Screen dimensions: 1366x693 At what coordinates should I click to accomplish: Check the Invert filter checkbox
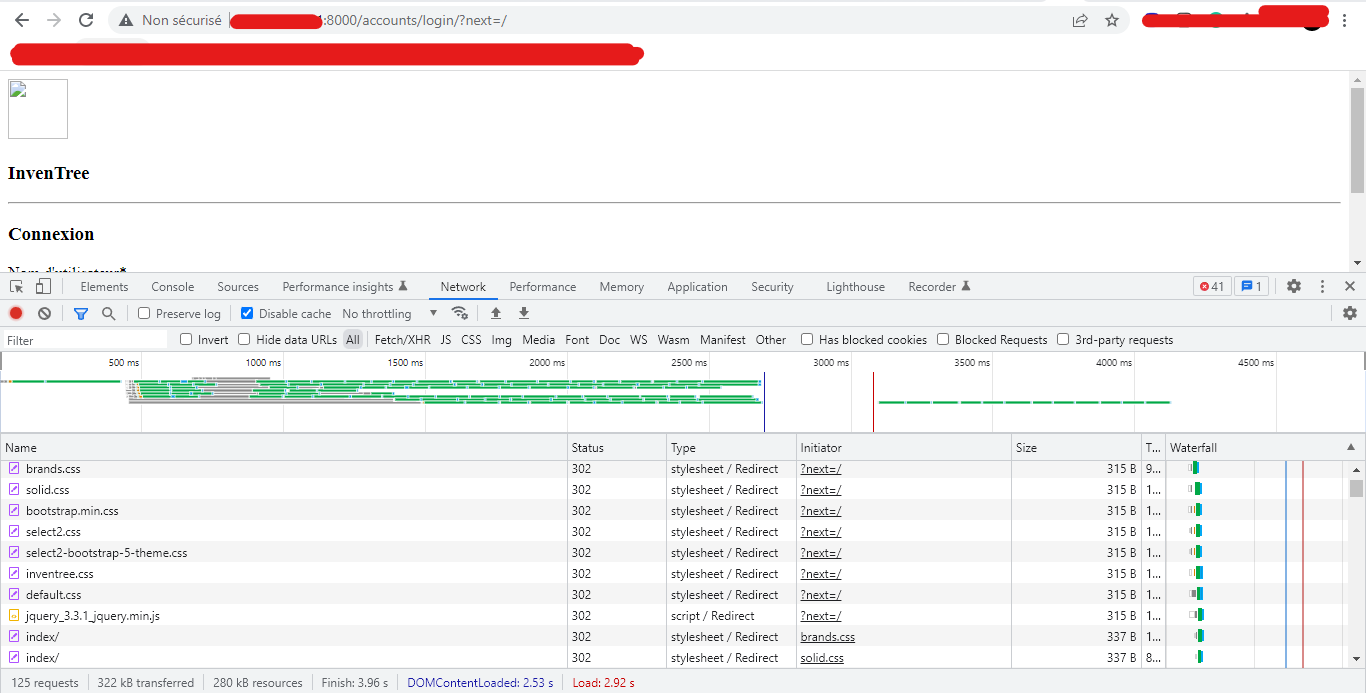pyautogui.click(x=185, y=339)
